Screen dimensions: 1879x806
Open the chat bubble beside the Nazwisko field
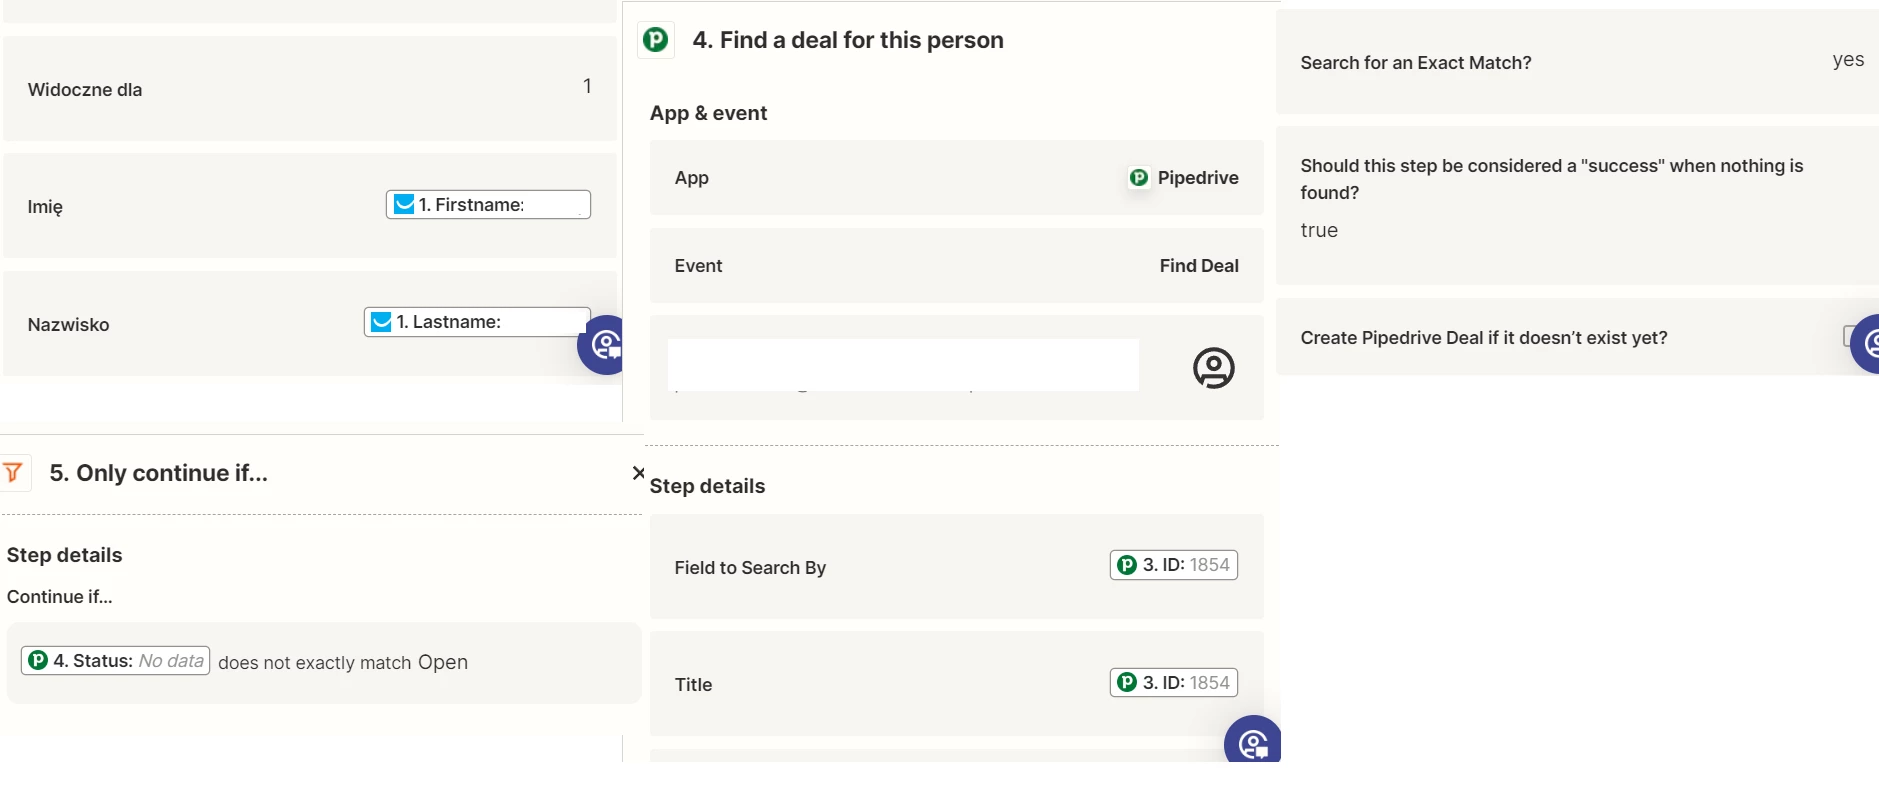pyautogui.click(x=603, y=345)
